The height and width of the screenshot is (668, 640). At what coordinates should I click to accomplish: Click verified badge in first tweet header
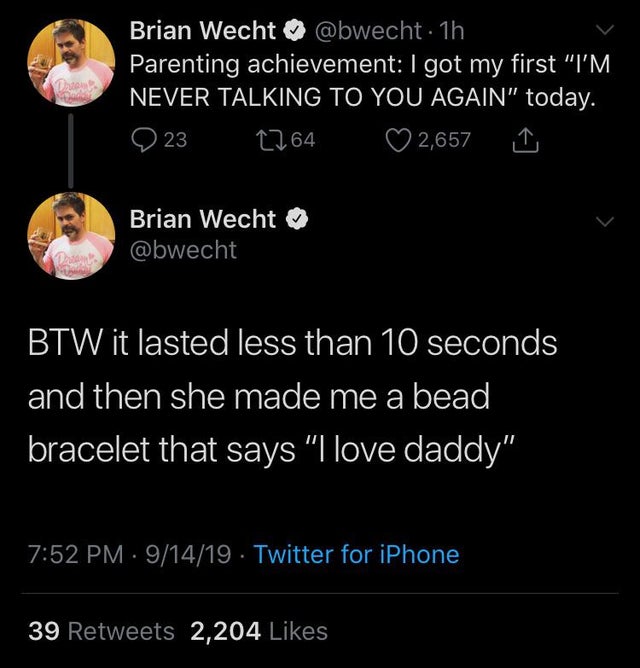click(x=297, y=31)
